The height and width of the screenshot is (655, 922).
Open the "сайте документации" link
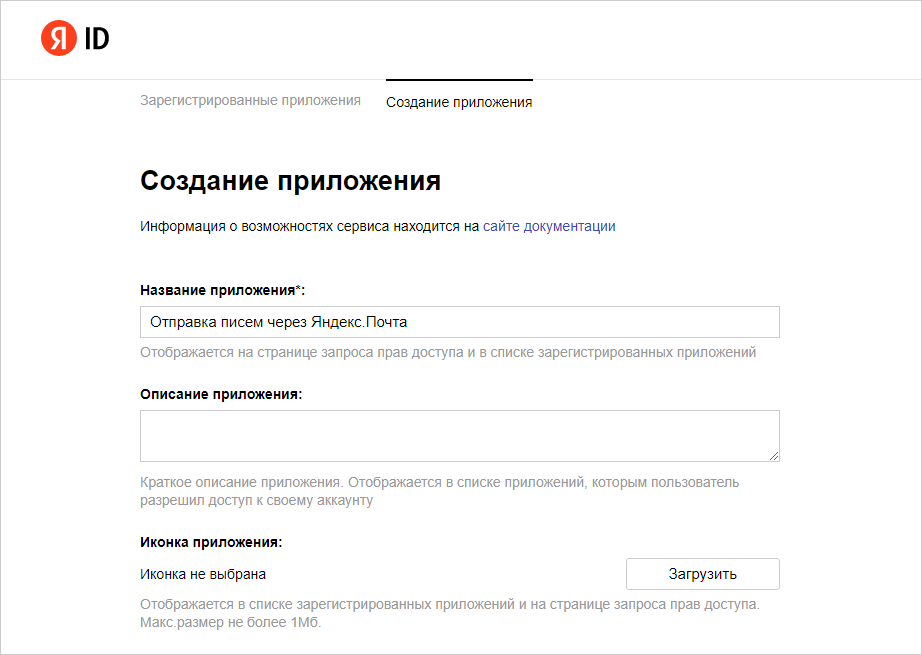point(549,226)
